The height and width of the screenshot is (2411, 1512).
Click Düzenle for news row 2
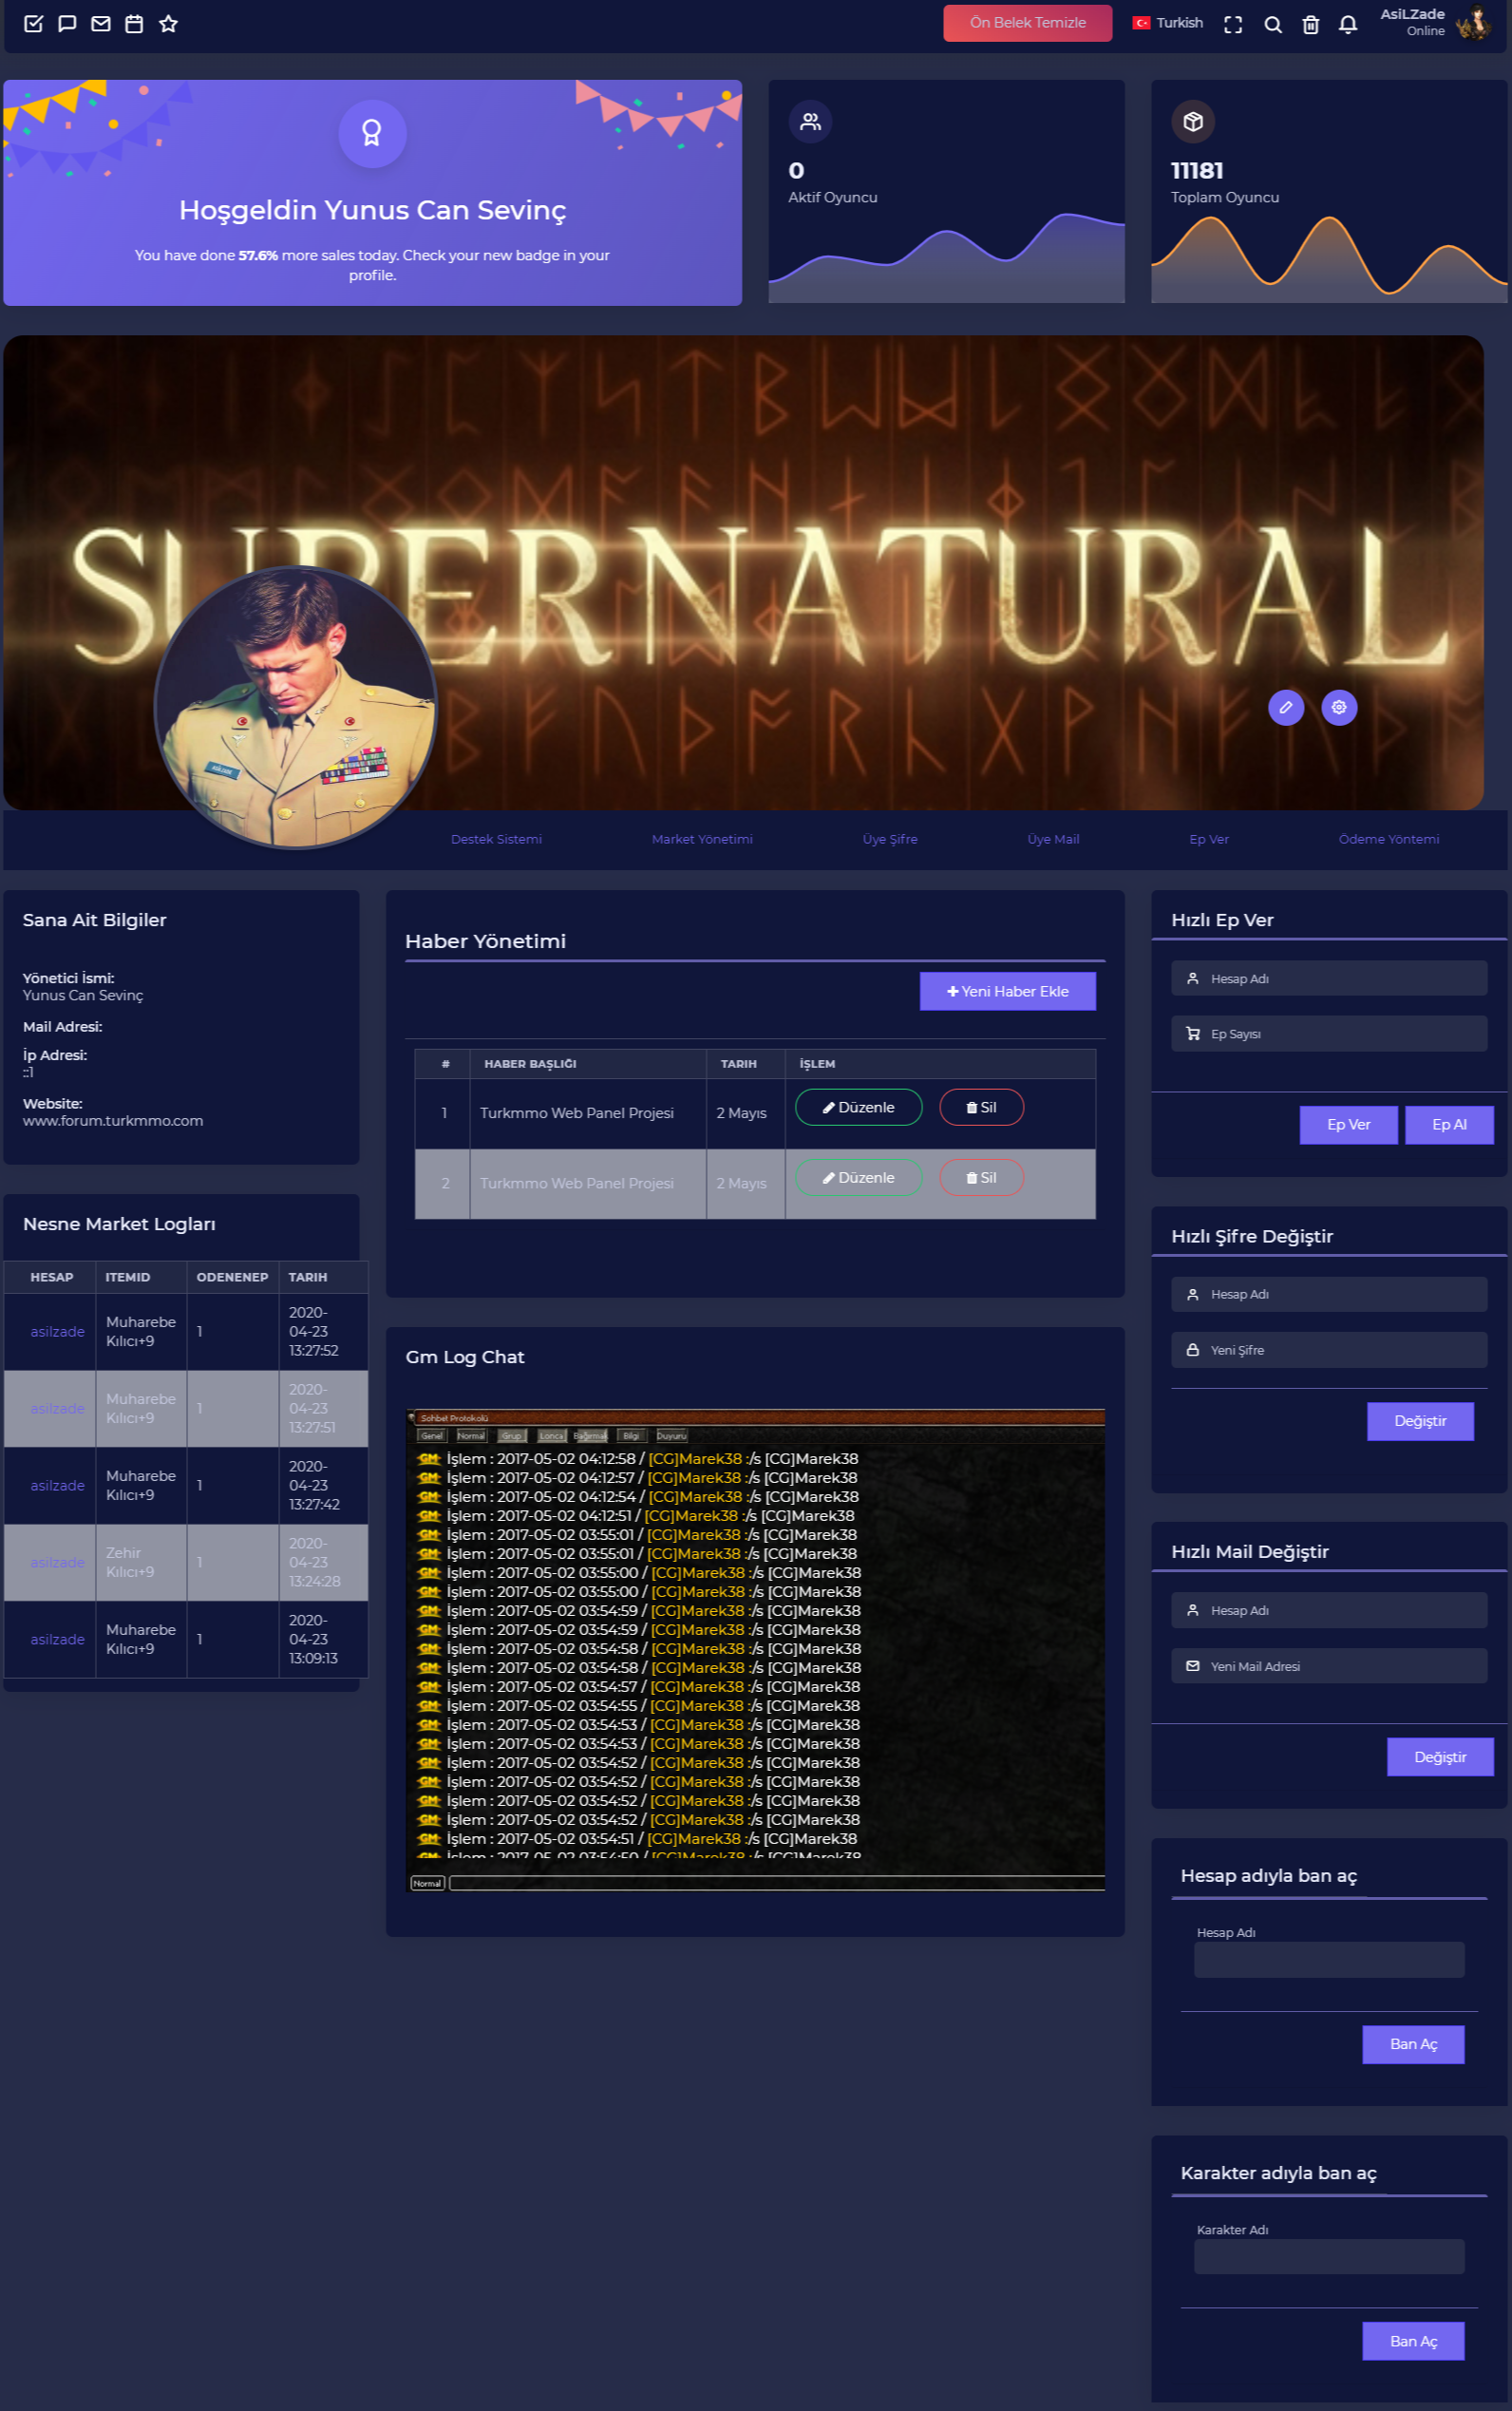pos(858,1177)
